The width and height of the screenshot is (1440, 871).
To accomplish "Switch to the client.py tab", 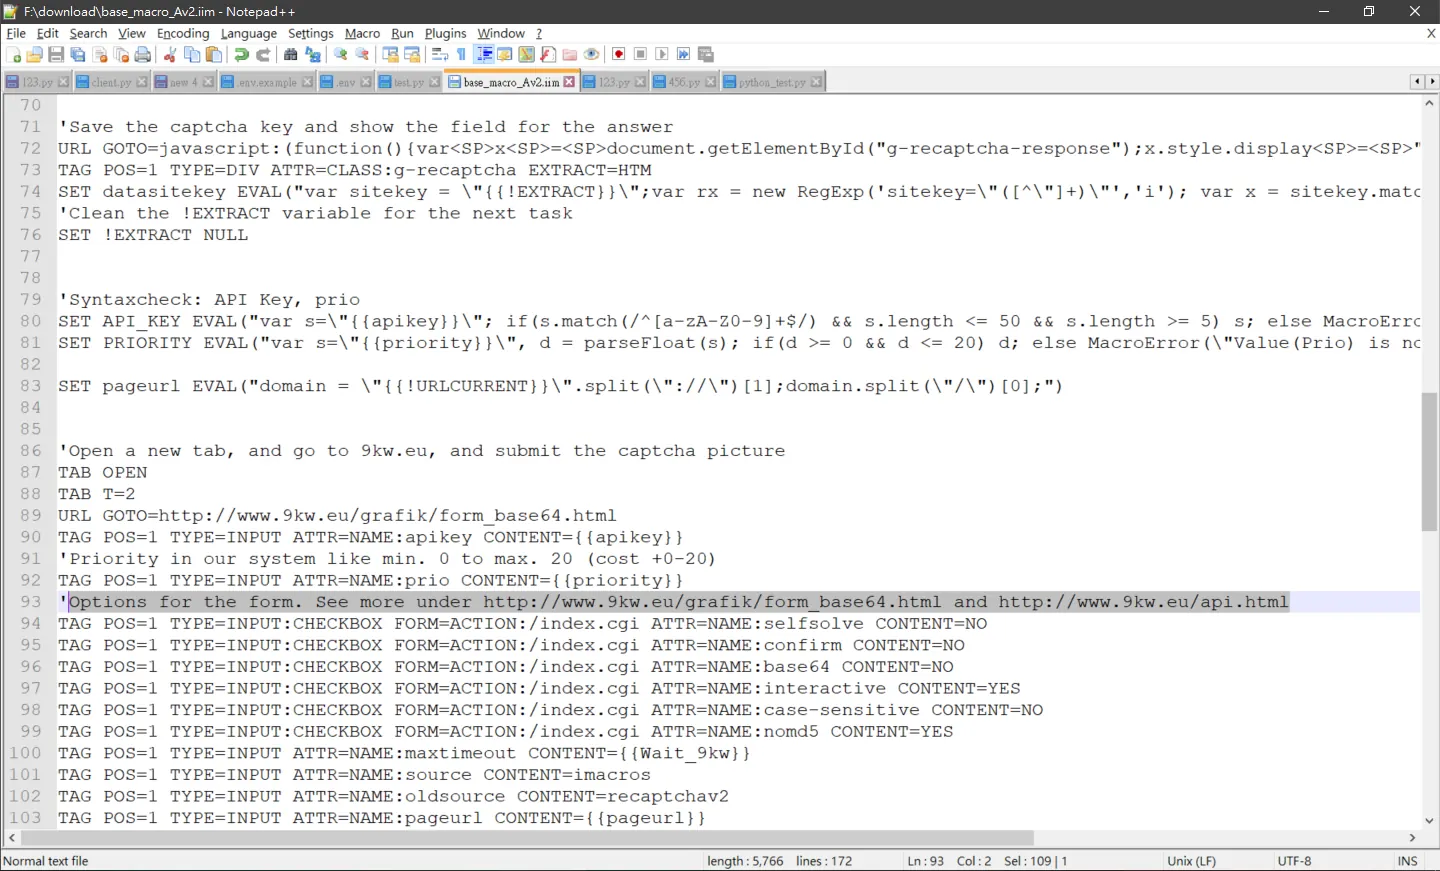I will [111, 82].
